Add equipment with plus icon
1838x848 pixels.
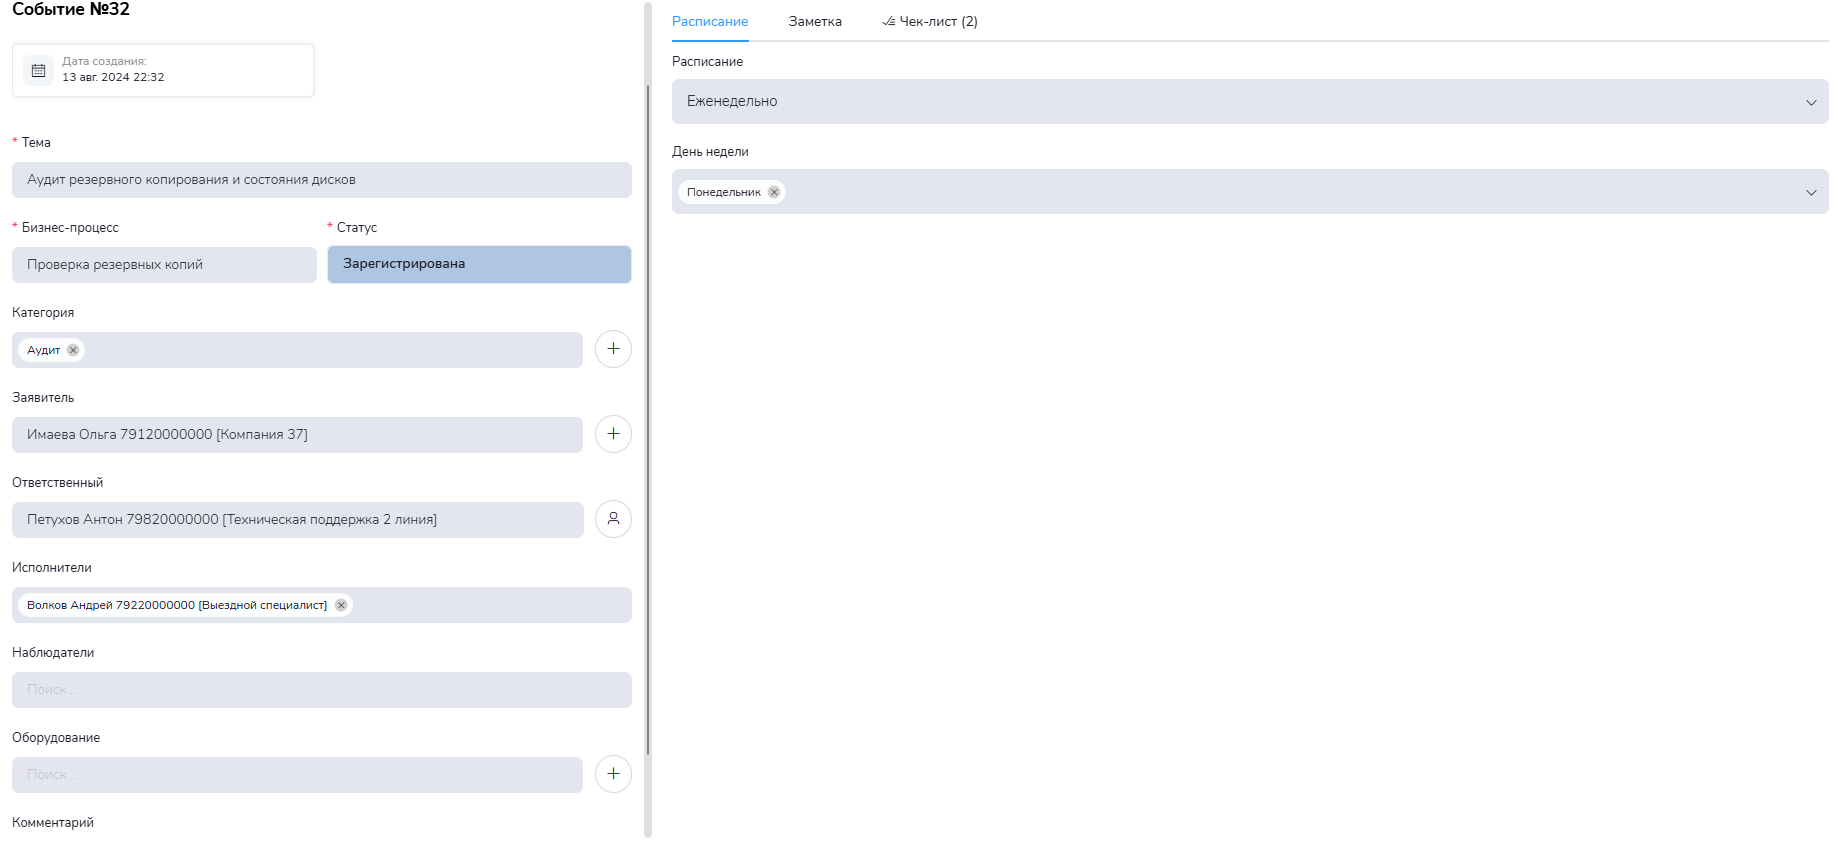click(x=613, y=774)
